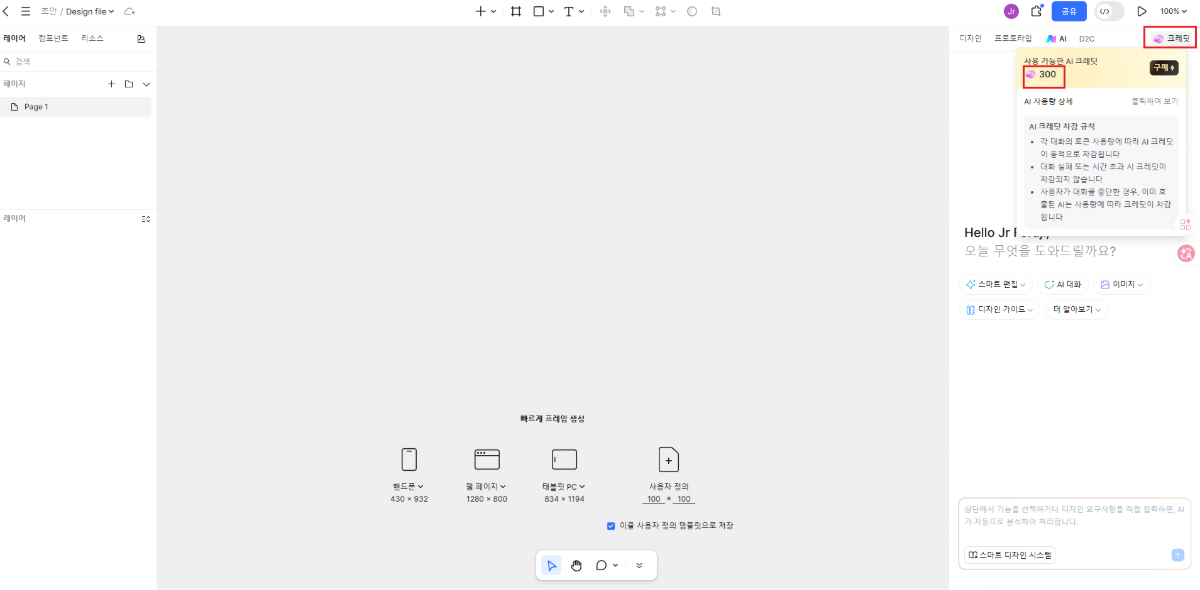
Task: Select the Mask tool icon
Action: tap(691, 12)
